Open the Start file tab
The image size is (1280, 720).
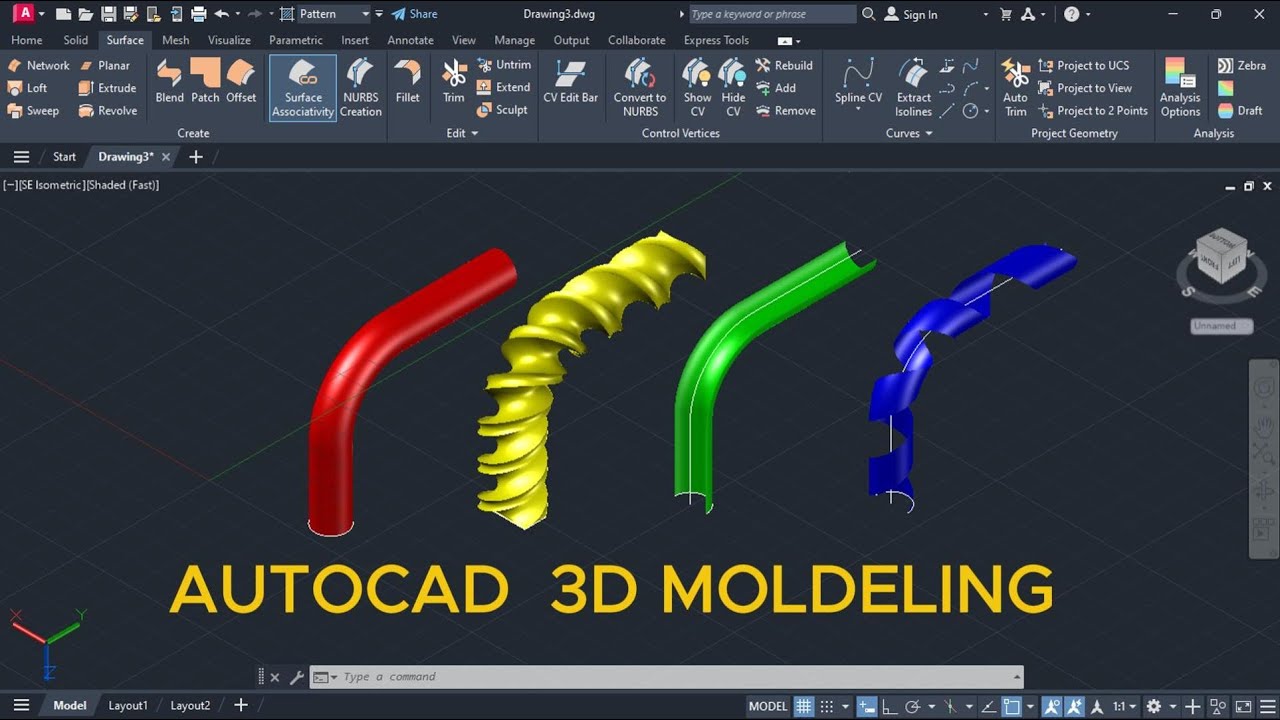pos(64,157)
